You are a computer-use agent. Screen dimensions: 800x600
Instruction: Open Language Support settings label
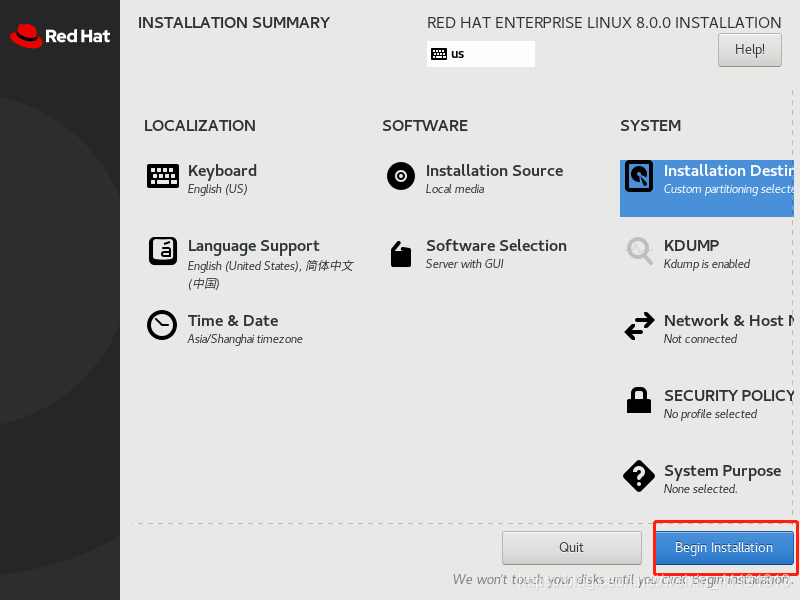pyautogui.click(x=254, y=246)
